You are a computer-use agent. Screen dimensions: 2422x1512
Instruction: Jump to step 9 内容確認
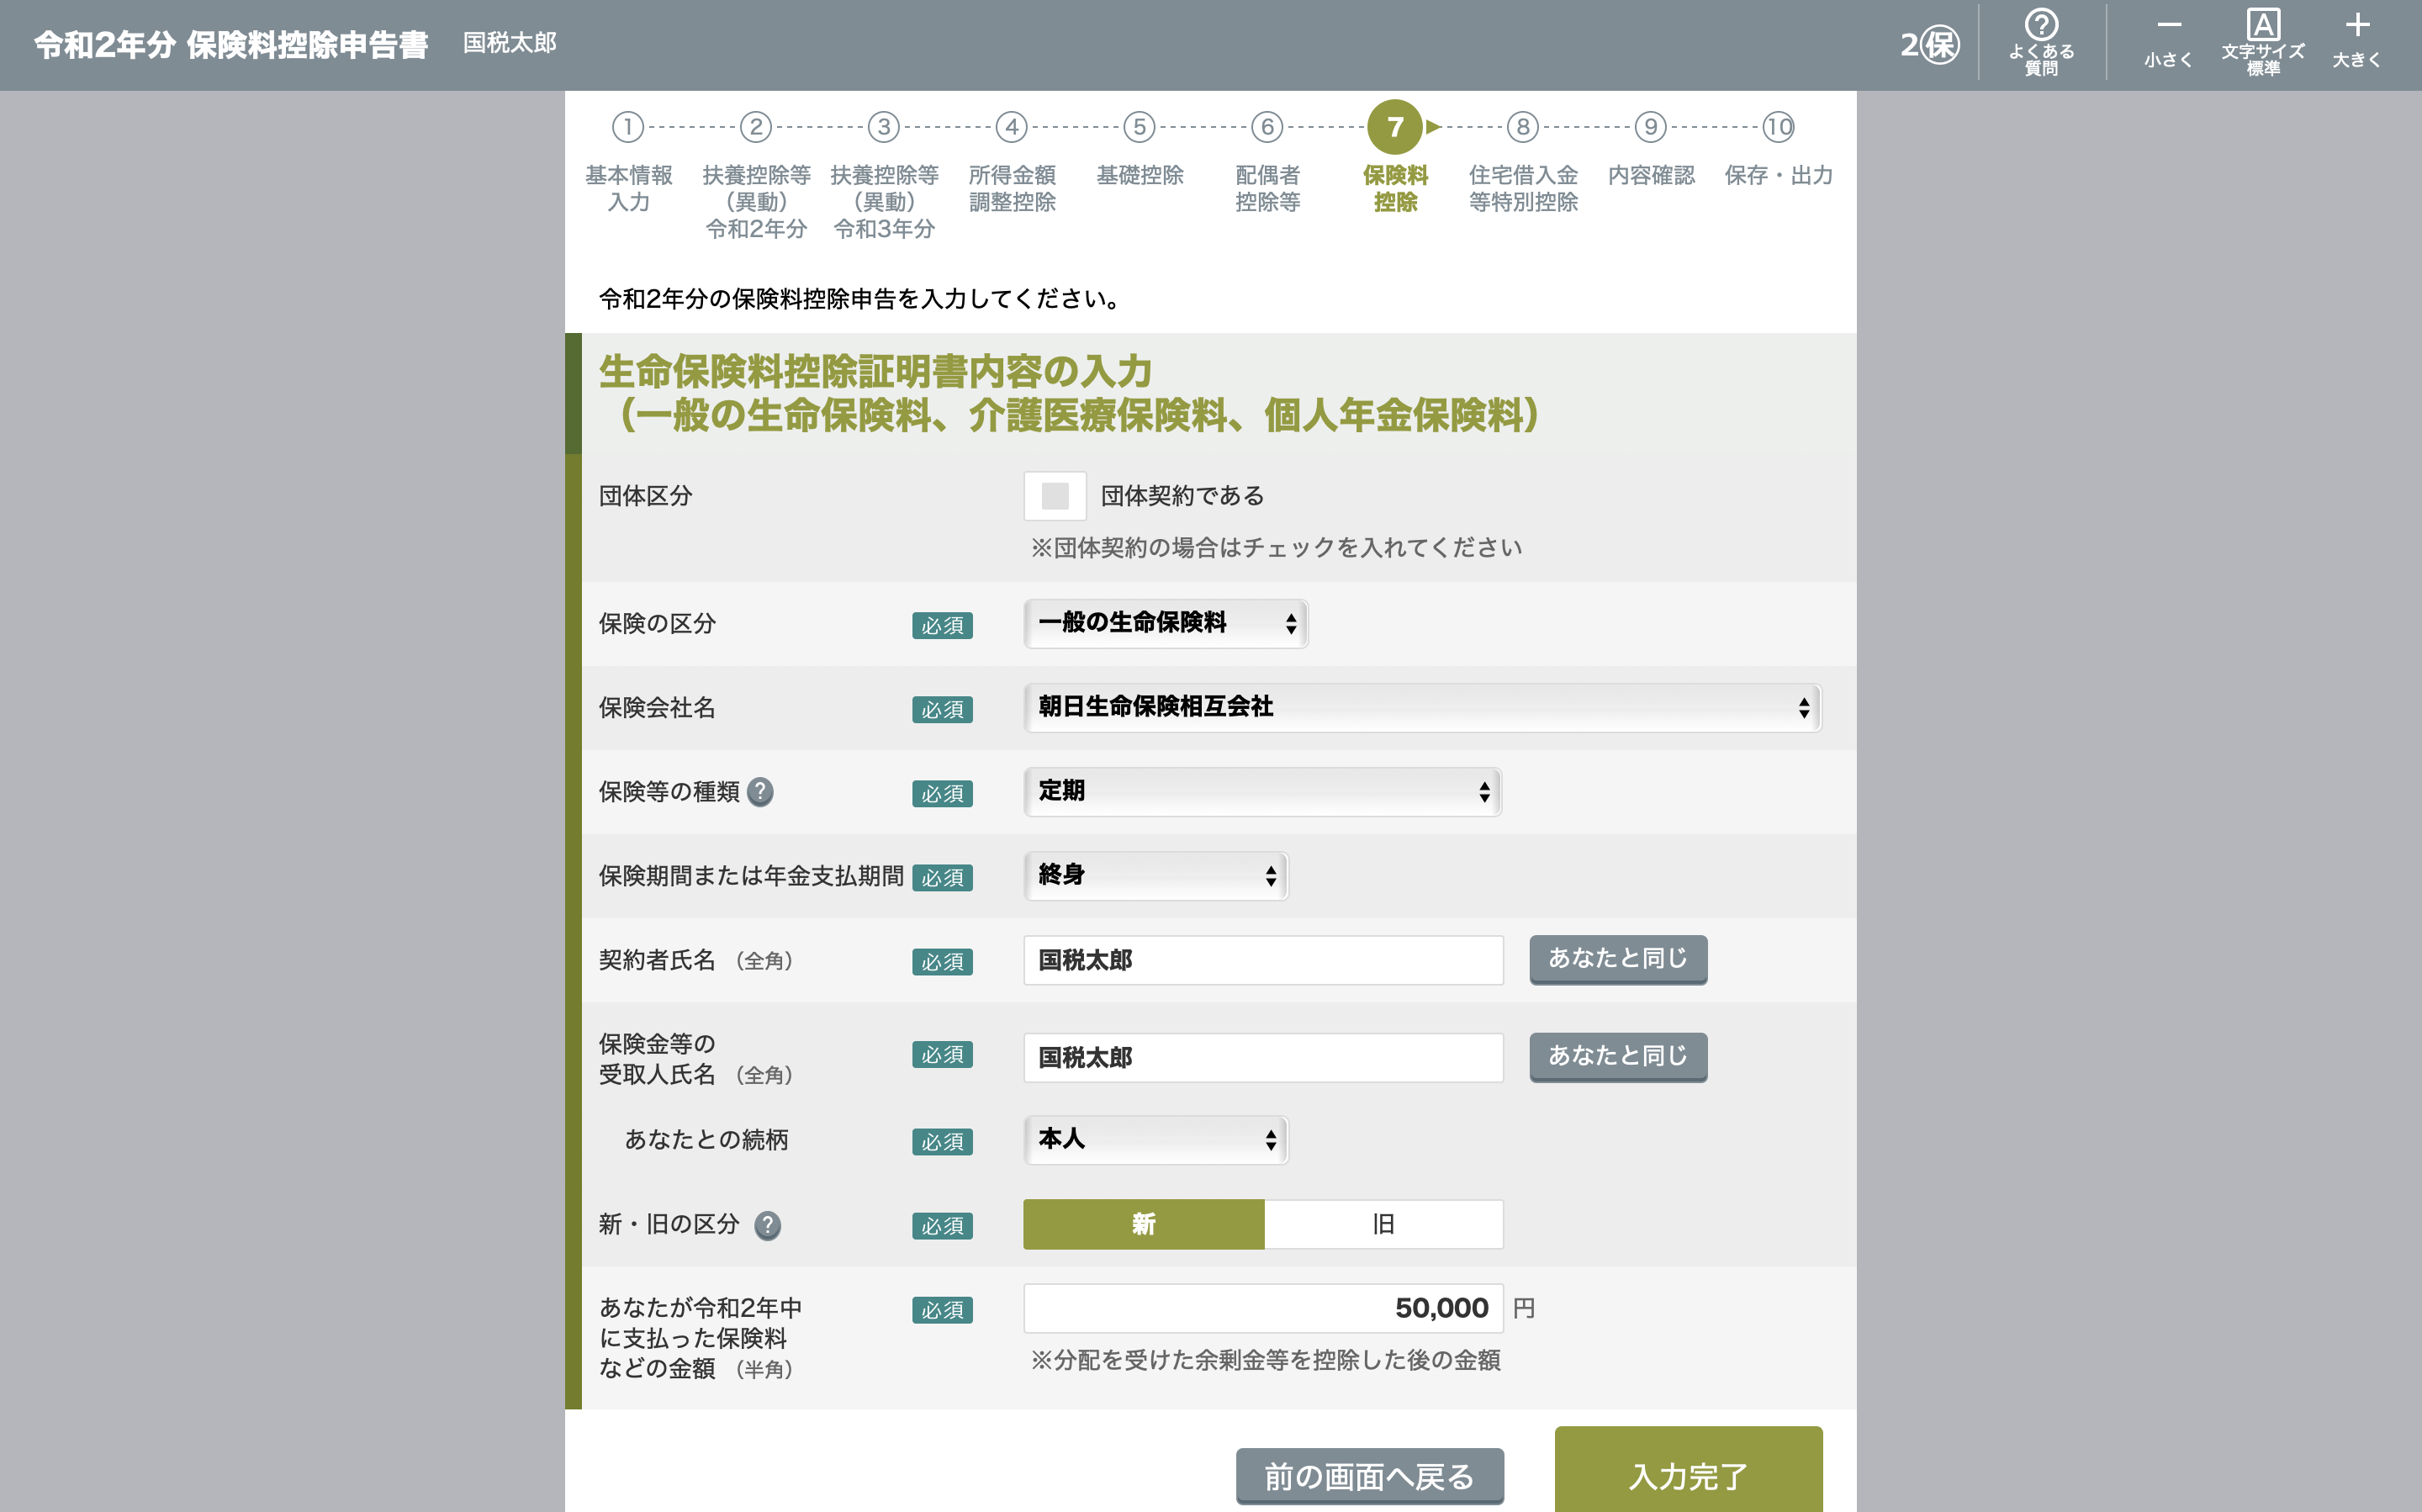1650,127
